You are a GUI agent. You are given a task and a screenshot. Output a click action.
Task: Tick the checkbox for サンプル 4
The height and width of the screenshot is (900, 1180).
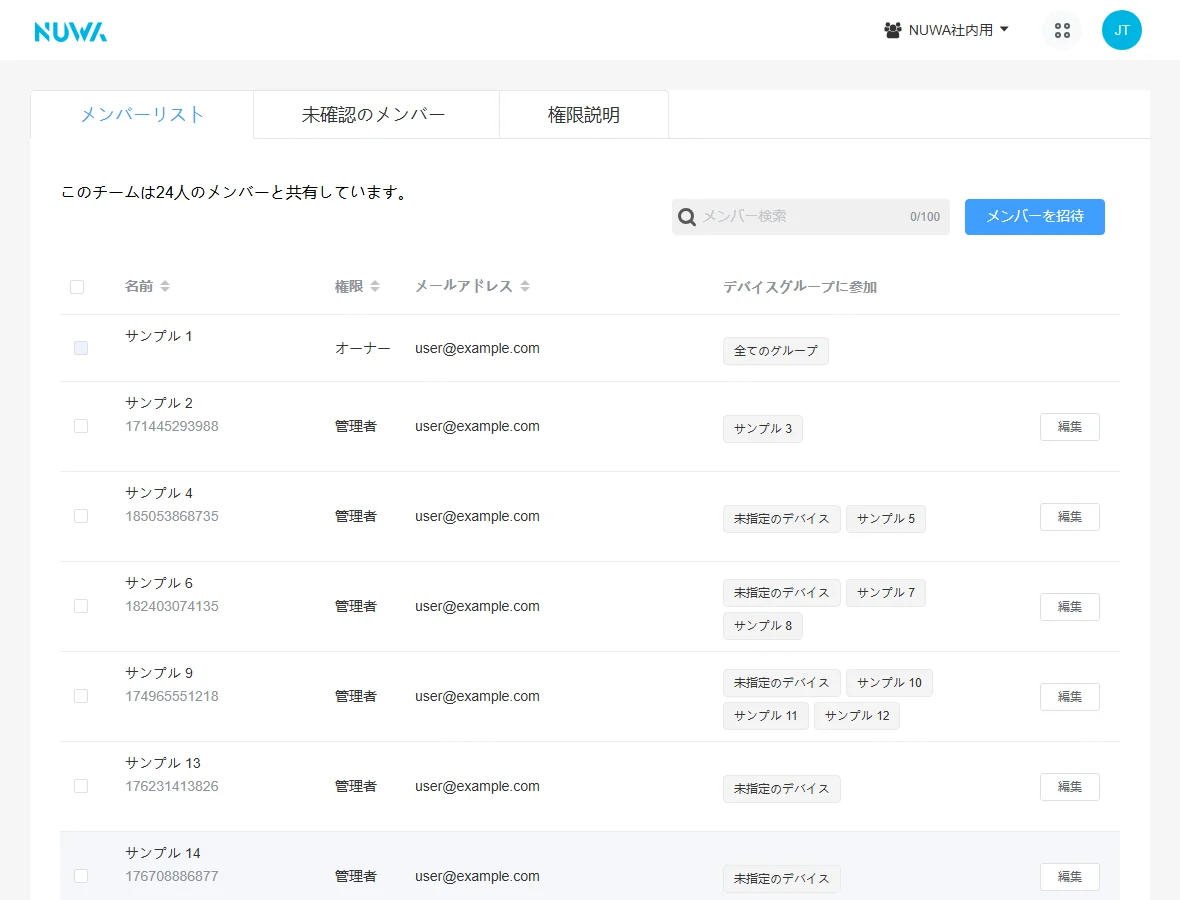81,516
